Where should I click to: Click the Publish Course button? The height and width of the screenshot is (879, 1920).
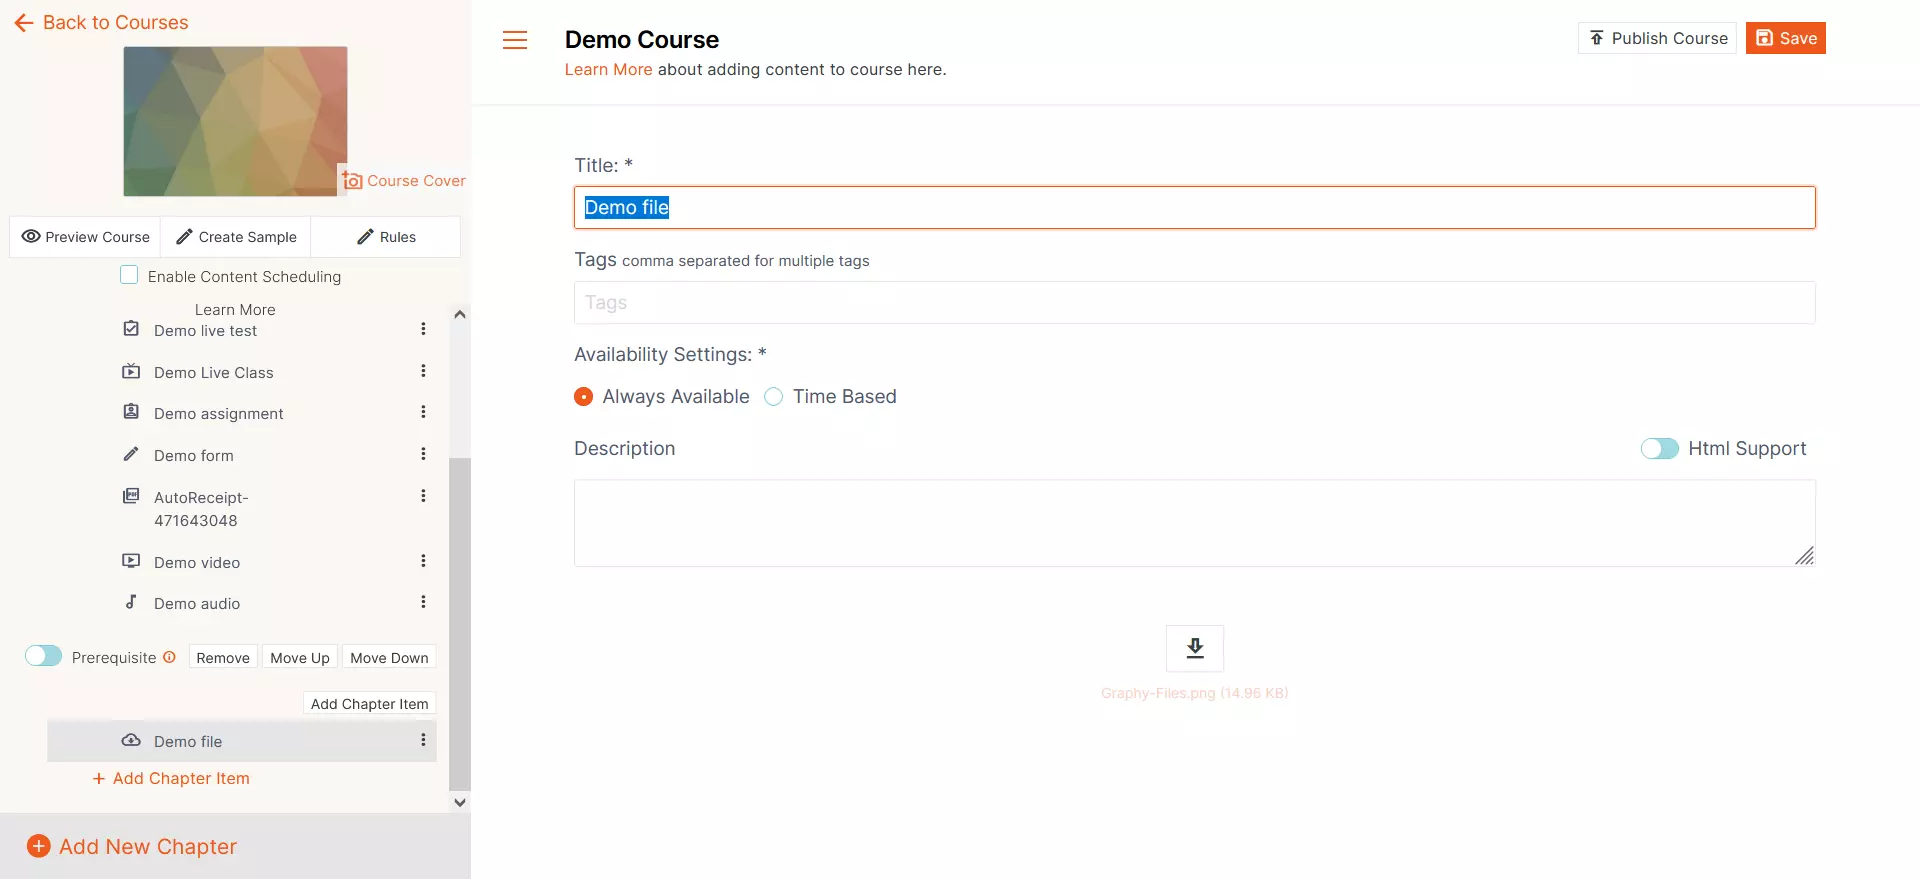pos(1657,38)
